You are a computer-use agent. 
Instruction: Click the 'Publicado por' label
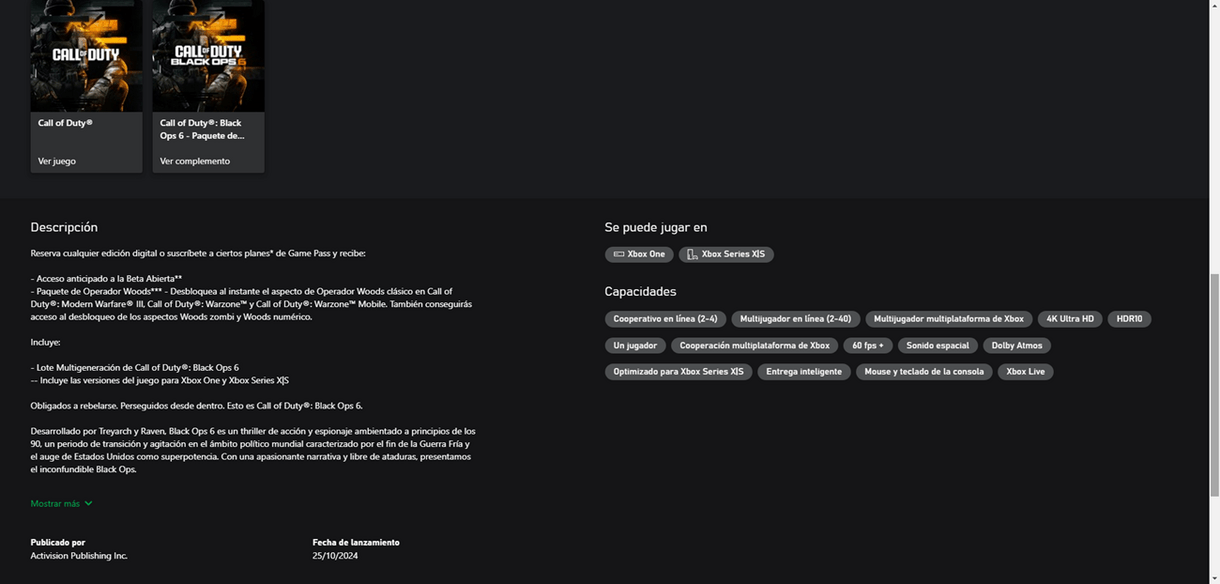58,542
